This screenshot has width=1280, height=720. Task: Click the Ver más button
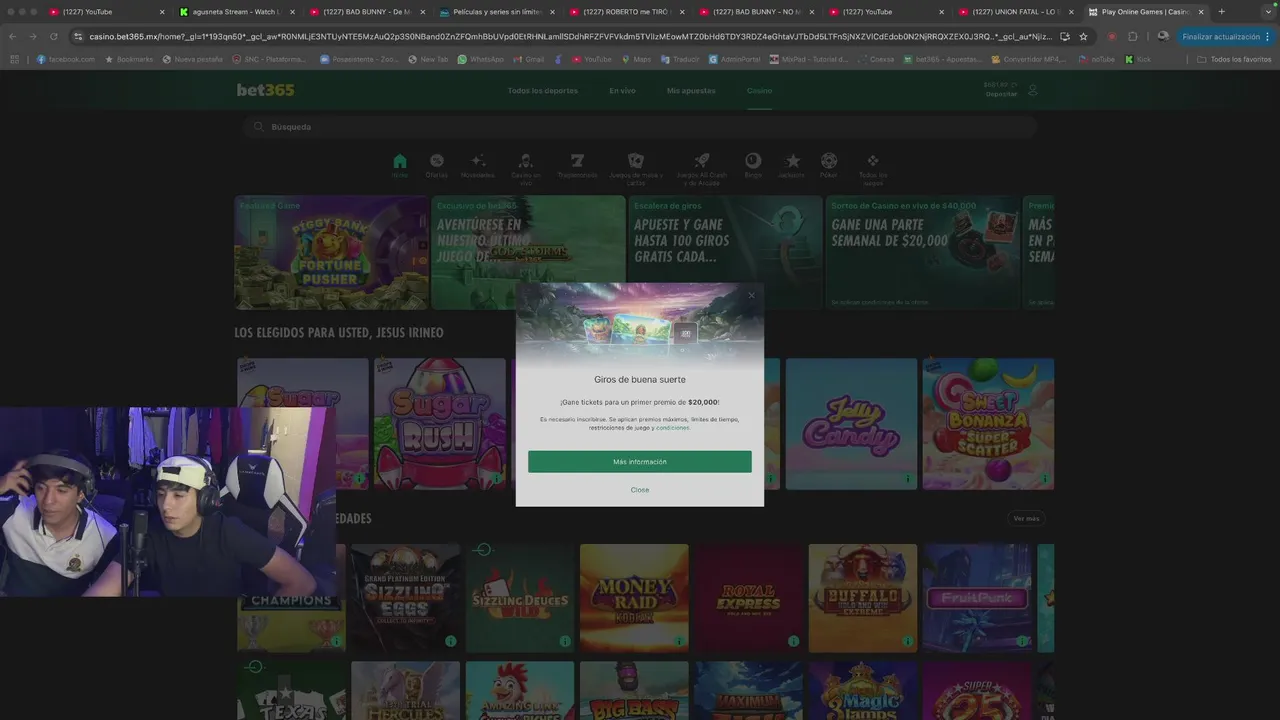coord(1026,518)
